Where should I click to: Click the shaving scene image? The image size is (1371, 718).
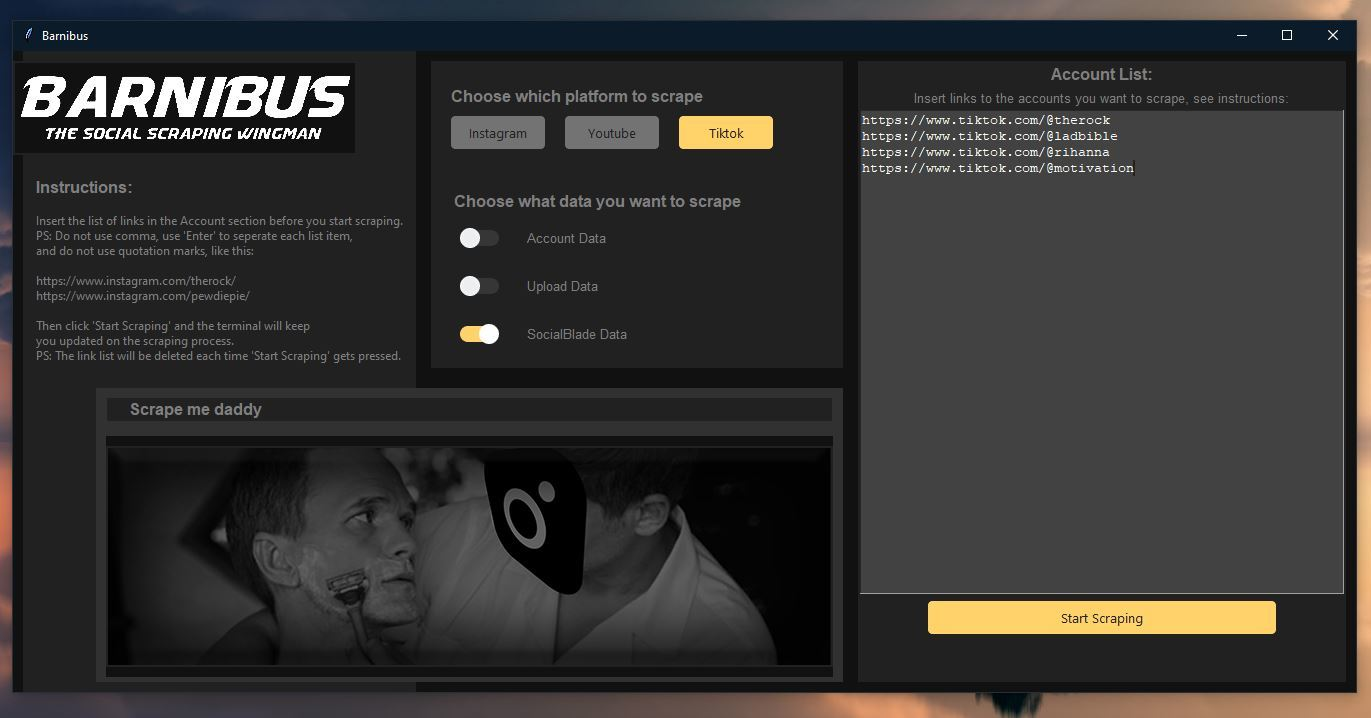pyautogui.click(x=469, y=556)
